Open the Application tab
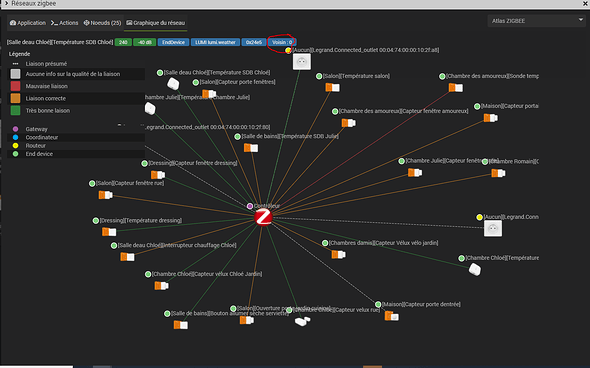 [27, 23]
